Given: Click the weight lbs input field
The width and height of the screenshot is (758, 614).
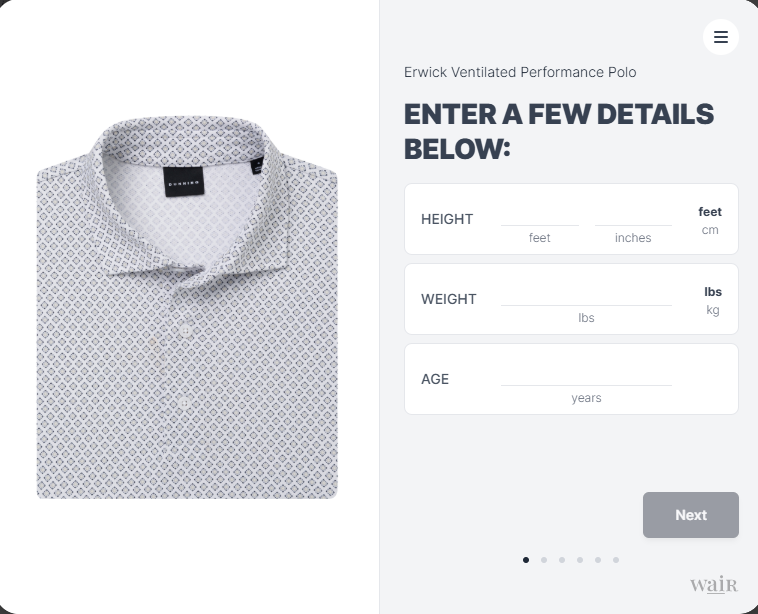Looking at the screenshot, I should point(586,297).
